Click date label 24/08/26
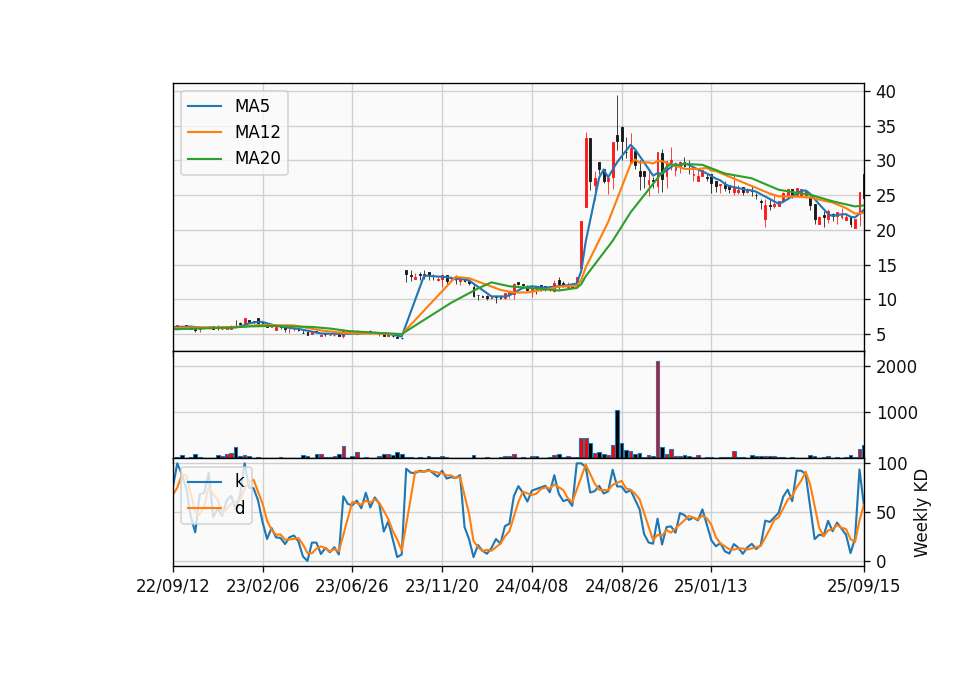This screenshot has height=690, width=960. tap(621, 587)
